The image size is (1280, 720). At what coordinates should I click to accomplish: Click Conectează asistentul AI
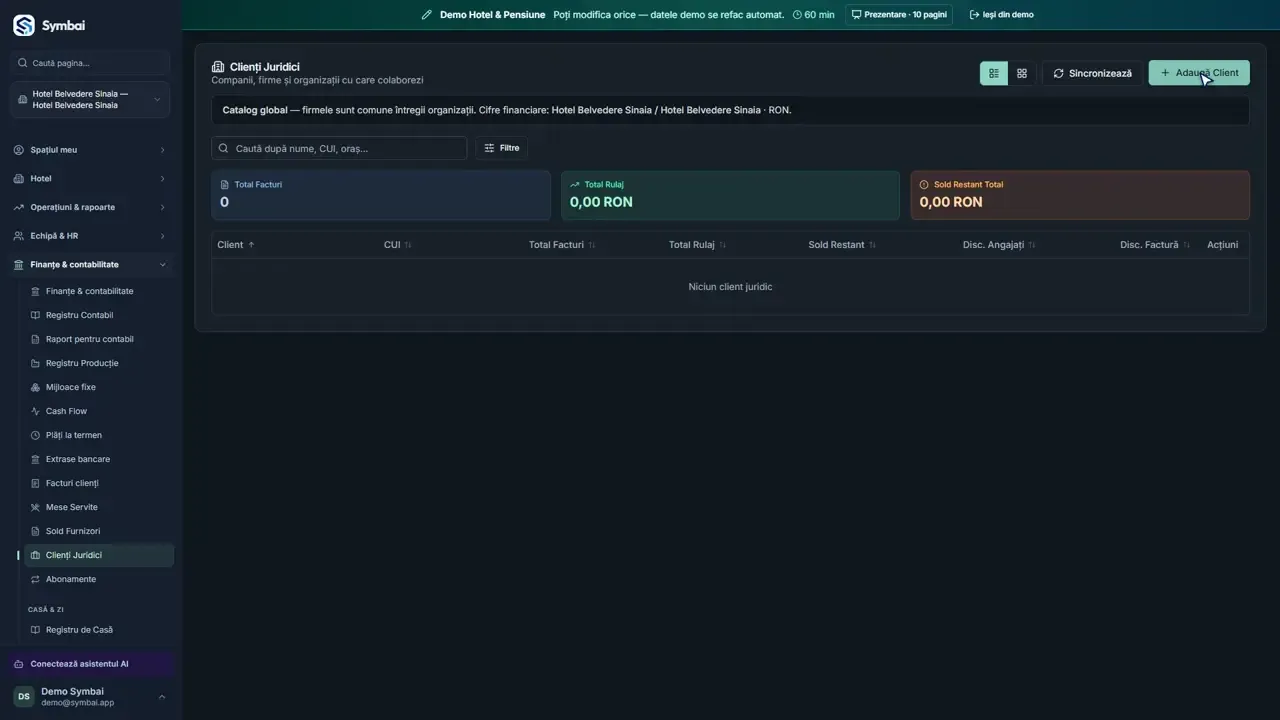tap(90, 664)
